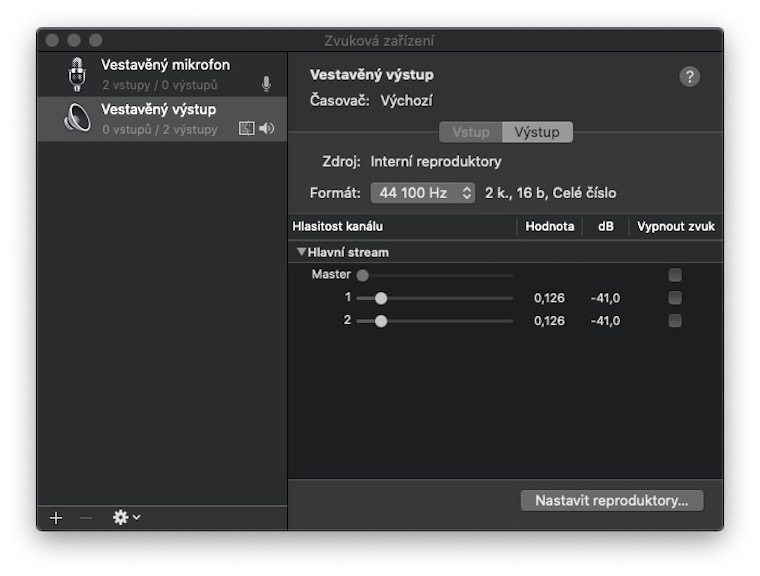Screen dimensions: 760x576
Task: Click the default output speaker volume icon
Action: click(267, 129)
